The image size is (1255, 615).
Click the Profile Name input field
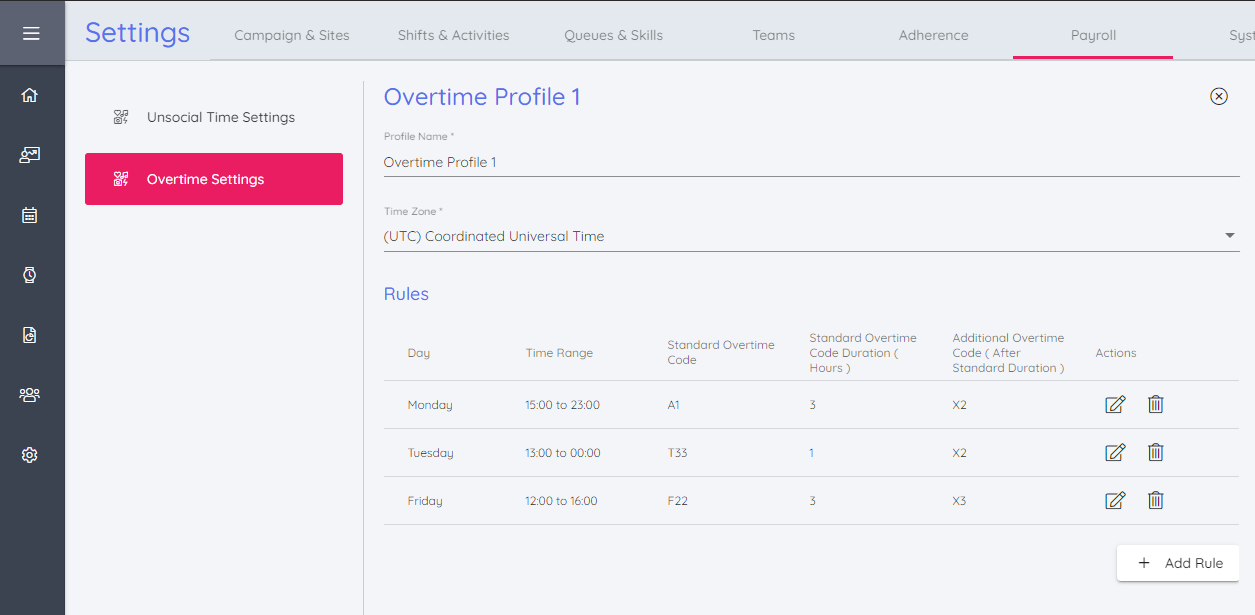coord(810,162)
